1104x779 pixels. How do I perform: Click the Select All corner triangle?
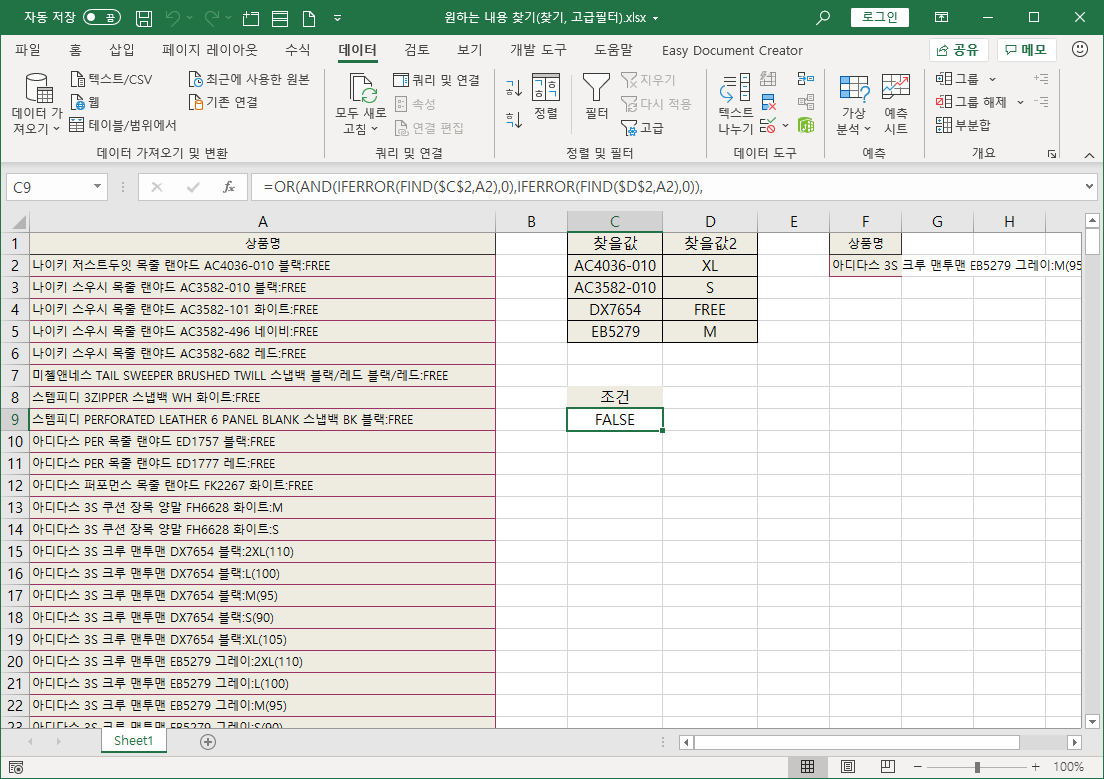19,223
